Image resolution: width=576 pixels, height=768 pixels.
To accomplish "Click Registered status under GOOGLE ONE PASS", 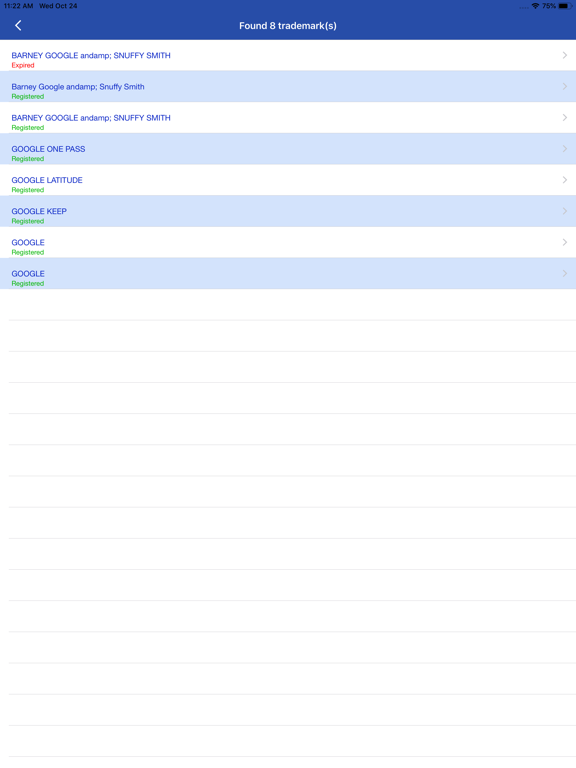I will (x=28, y=159).
